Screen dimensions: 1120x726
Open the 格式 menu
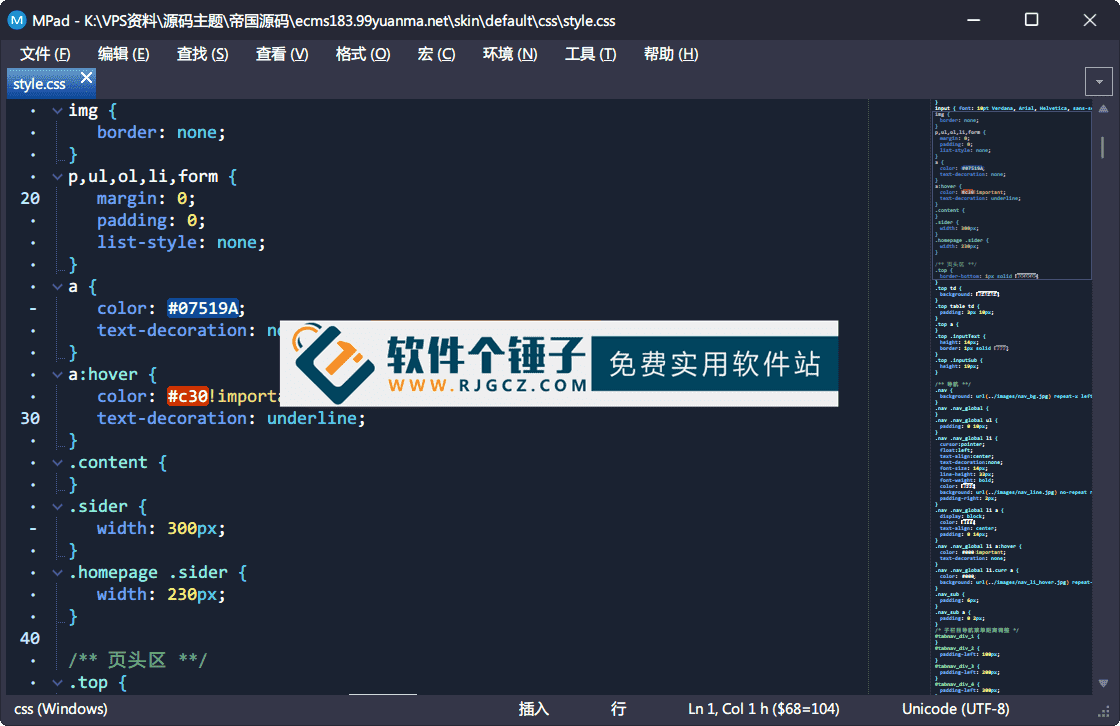coord(362,54)
